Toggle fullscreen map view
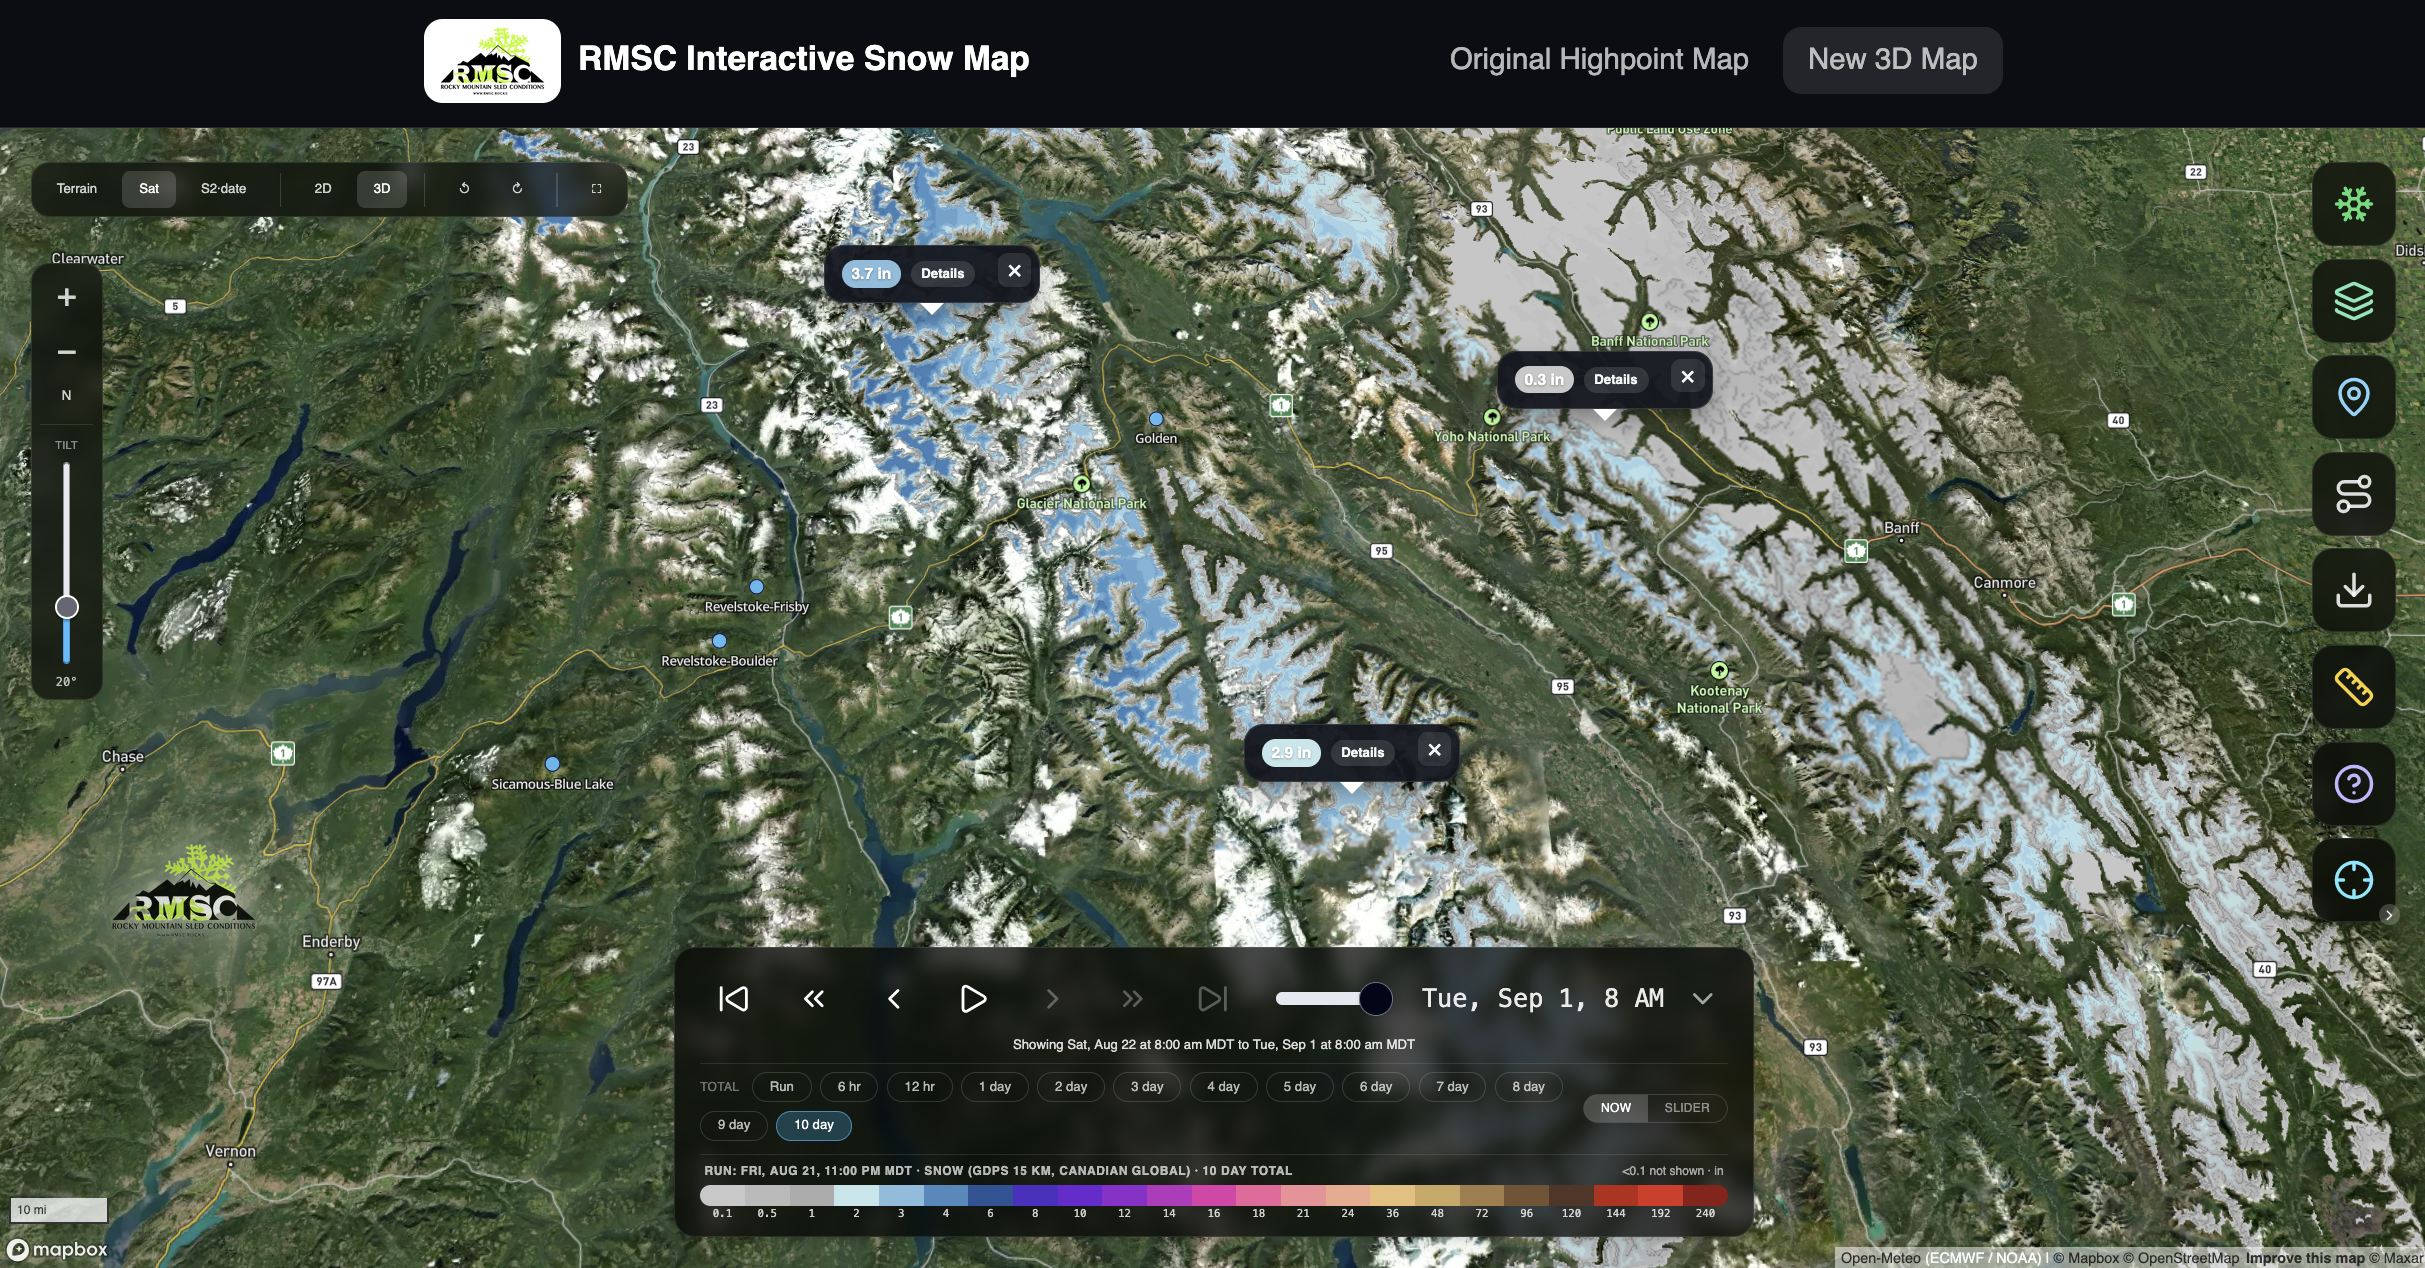The height and width of the screenshot is (1268, 2425). [x=597, y=188]
